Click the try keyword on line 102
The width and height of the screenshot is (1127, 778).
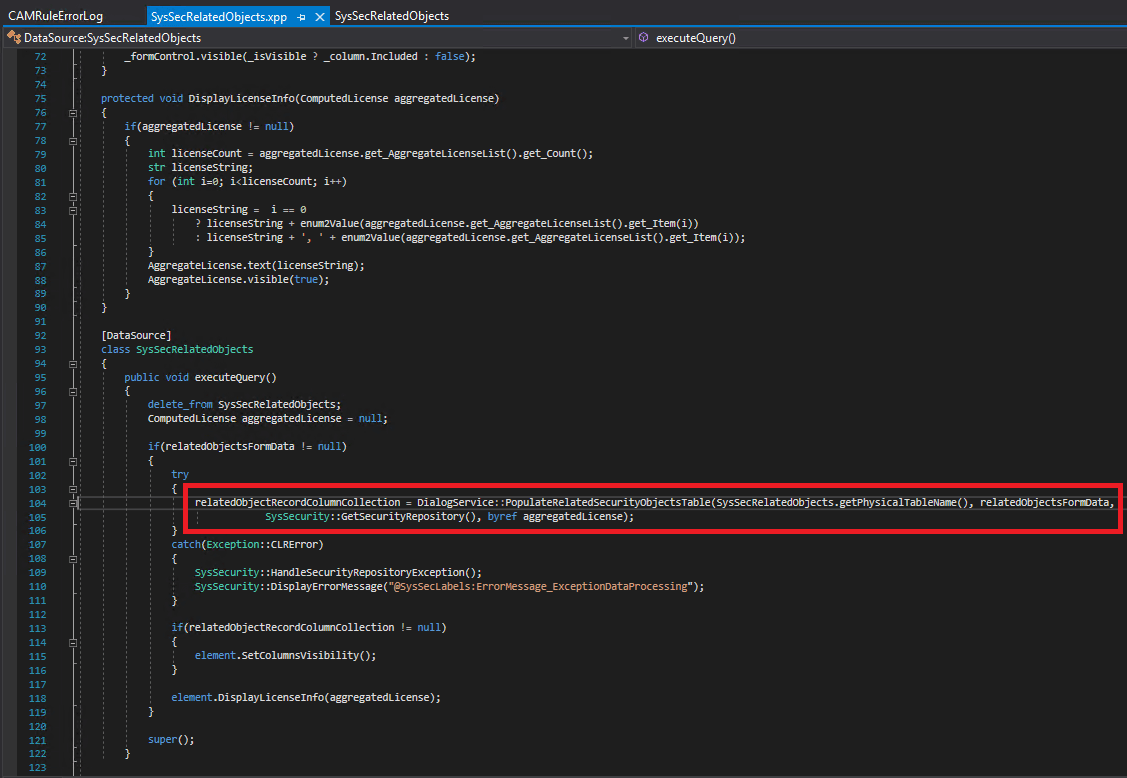[x=180, y=475]
